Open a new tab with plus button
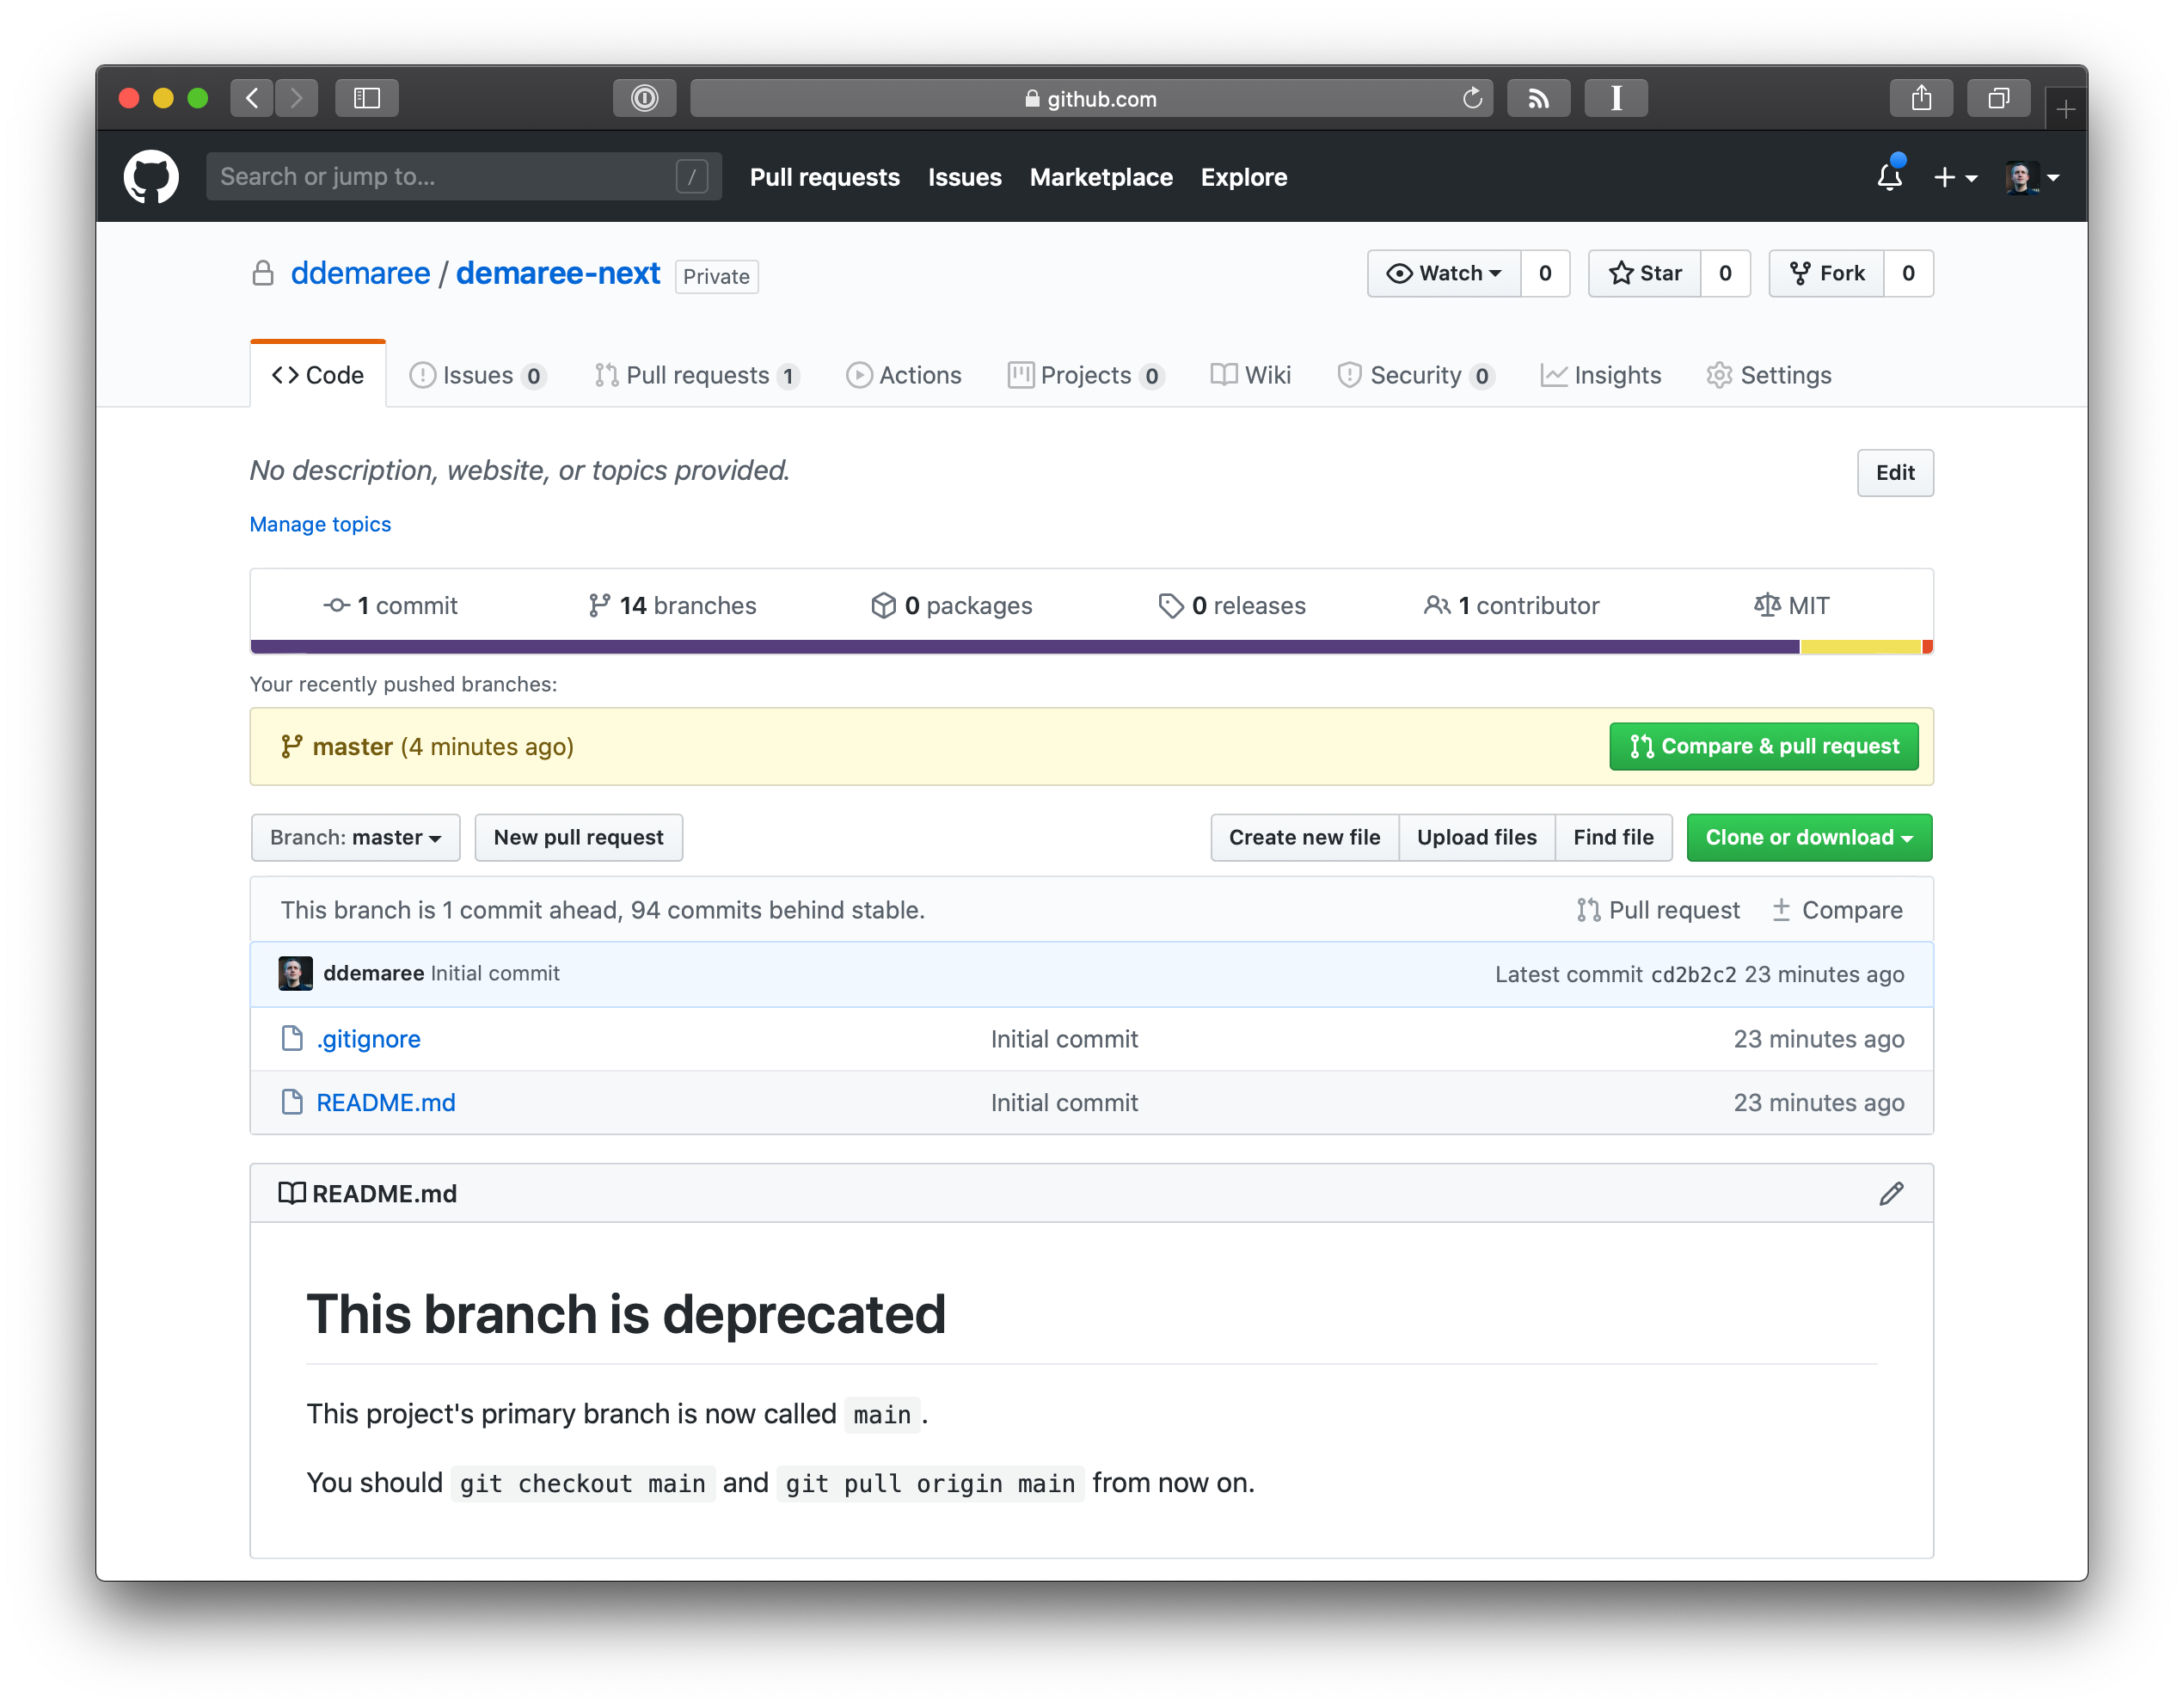This screenshot has width=2184, height=1708. 2066,109
